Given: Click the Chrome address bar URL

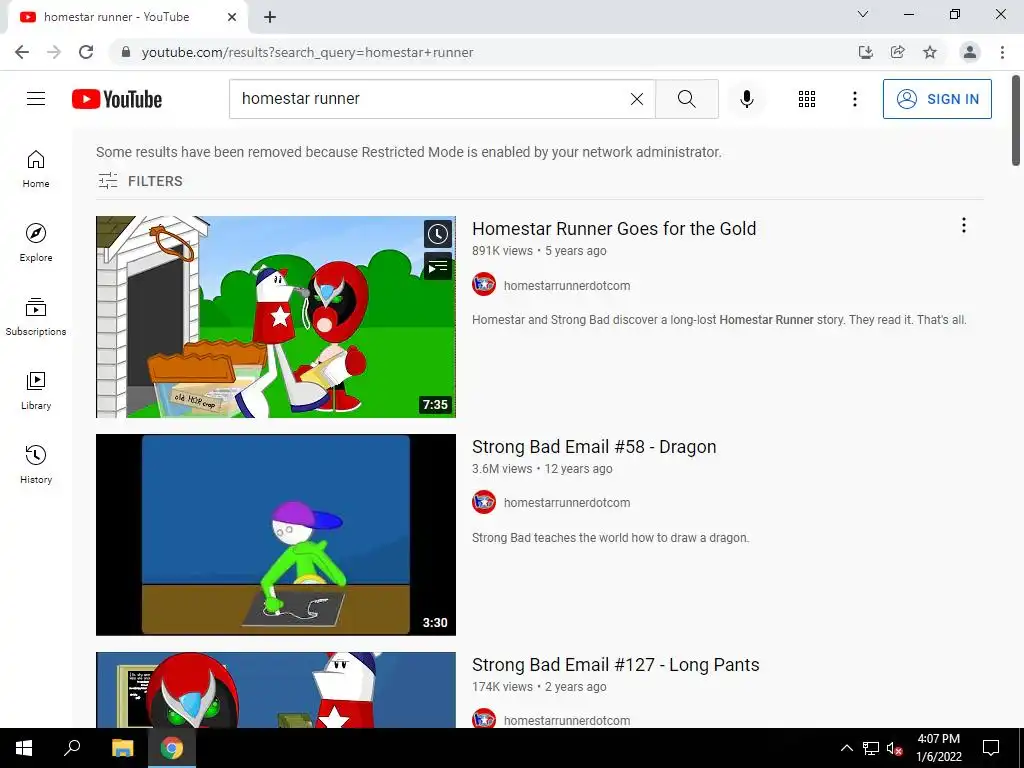Looking at the screenshot, I should click(307, 52).
